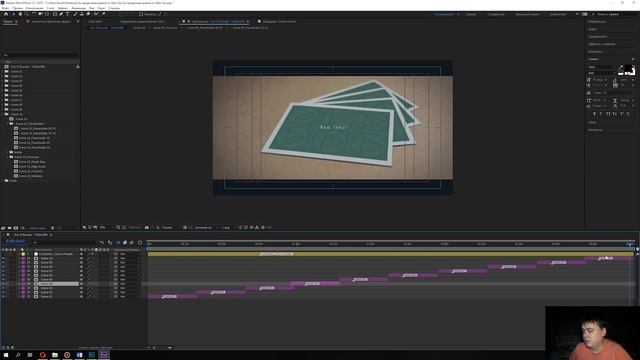Open the Эффект menu
Viewport: 640px width, 360px height.
pyautogui.click(x=62, y=8)
